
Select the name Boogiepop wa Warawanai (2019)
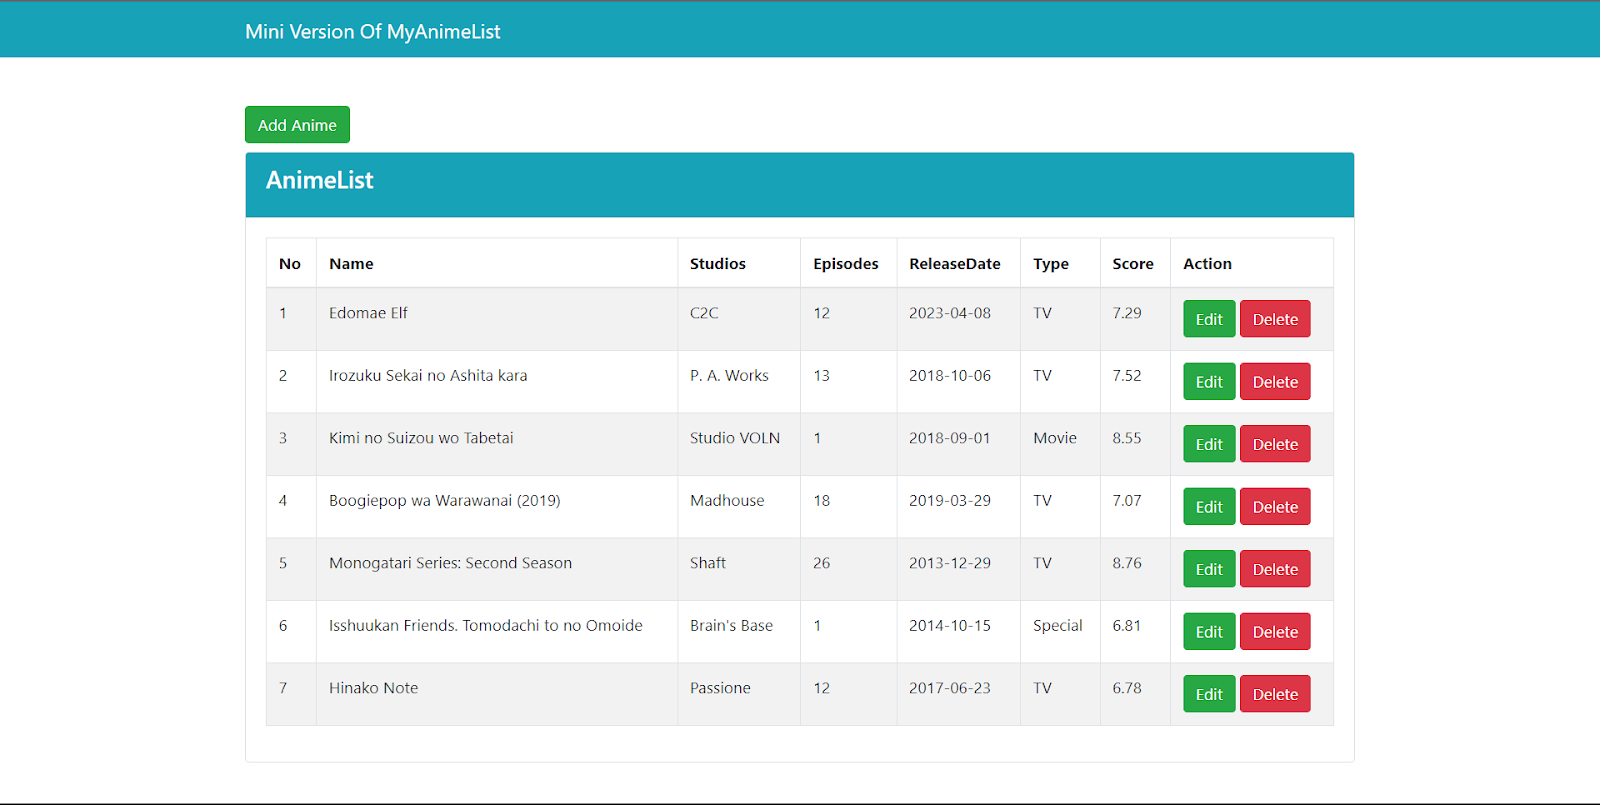[445, 501]
